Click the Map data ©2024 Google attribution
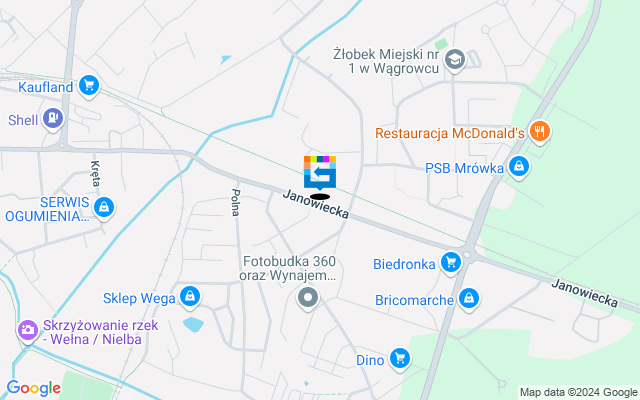This screenshot has width=640, height=400. (579, 393)
